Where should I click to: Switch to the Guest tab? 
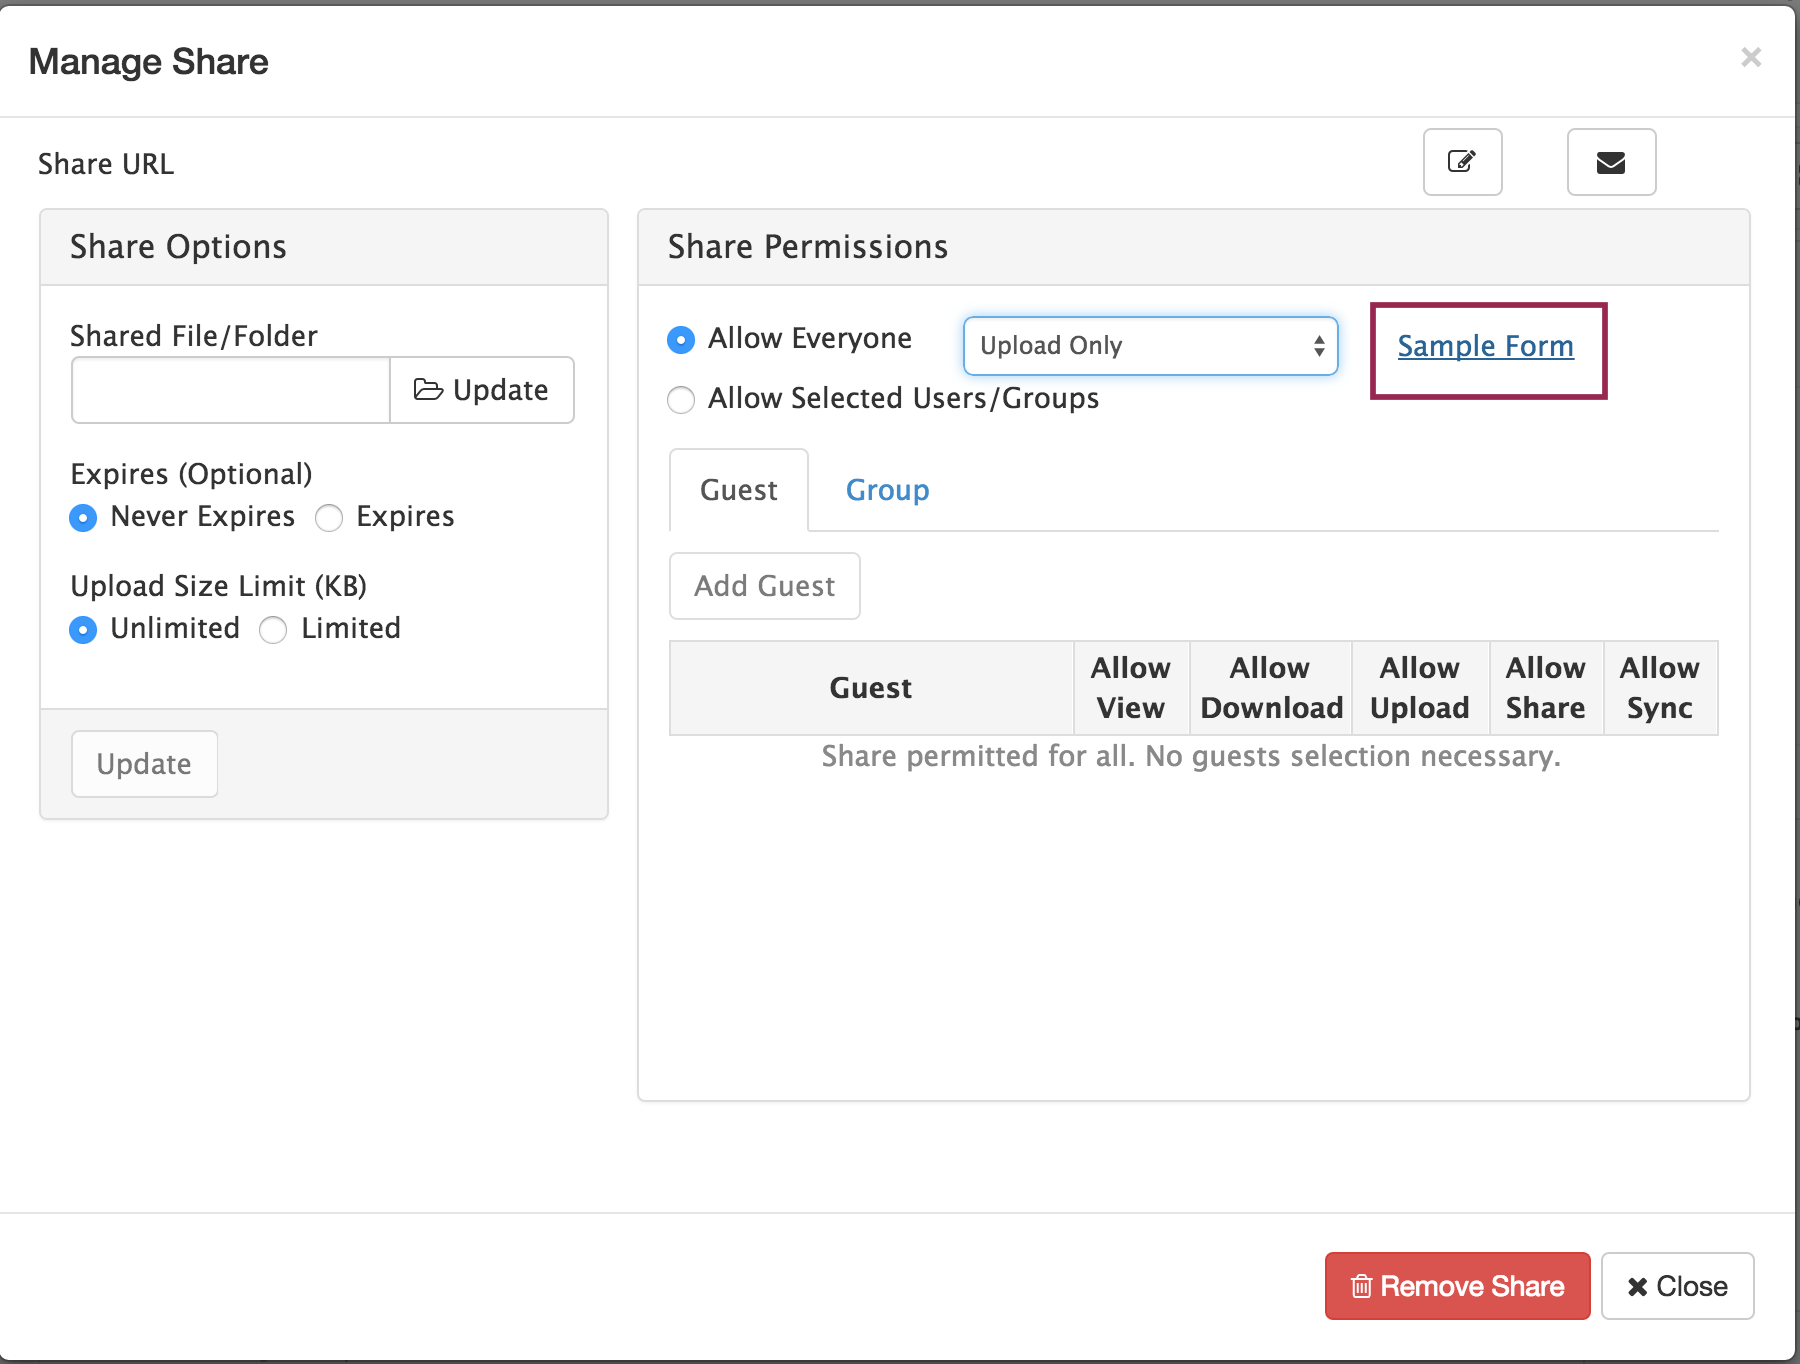(x=739, y=490)
